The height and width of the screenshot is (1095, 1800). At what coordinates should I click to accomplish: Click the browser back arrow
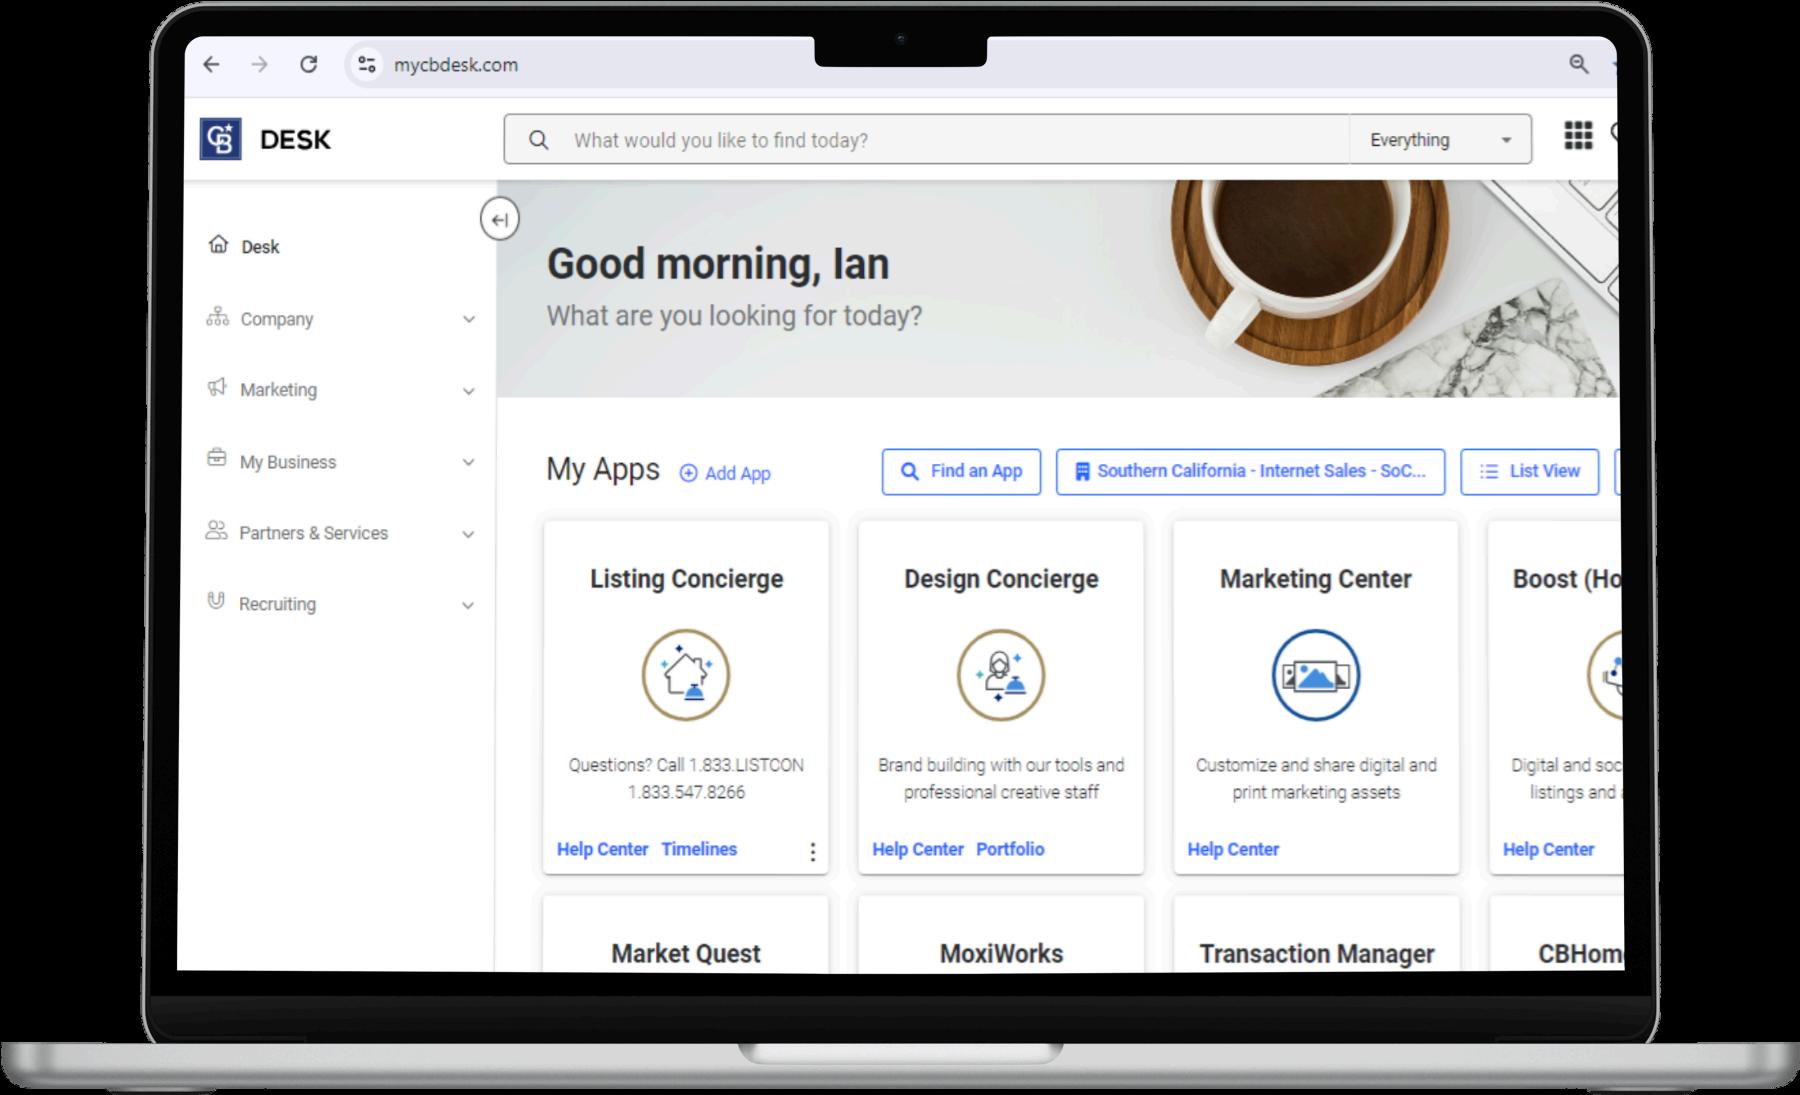211,65
